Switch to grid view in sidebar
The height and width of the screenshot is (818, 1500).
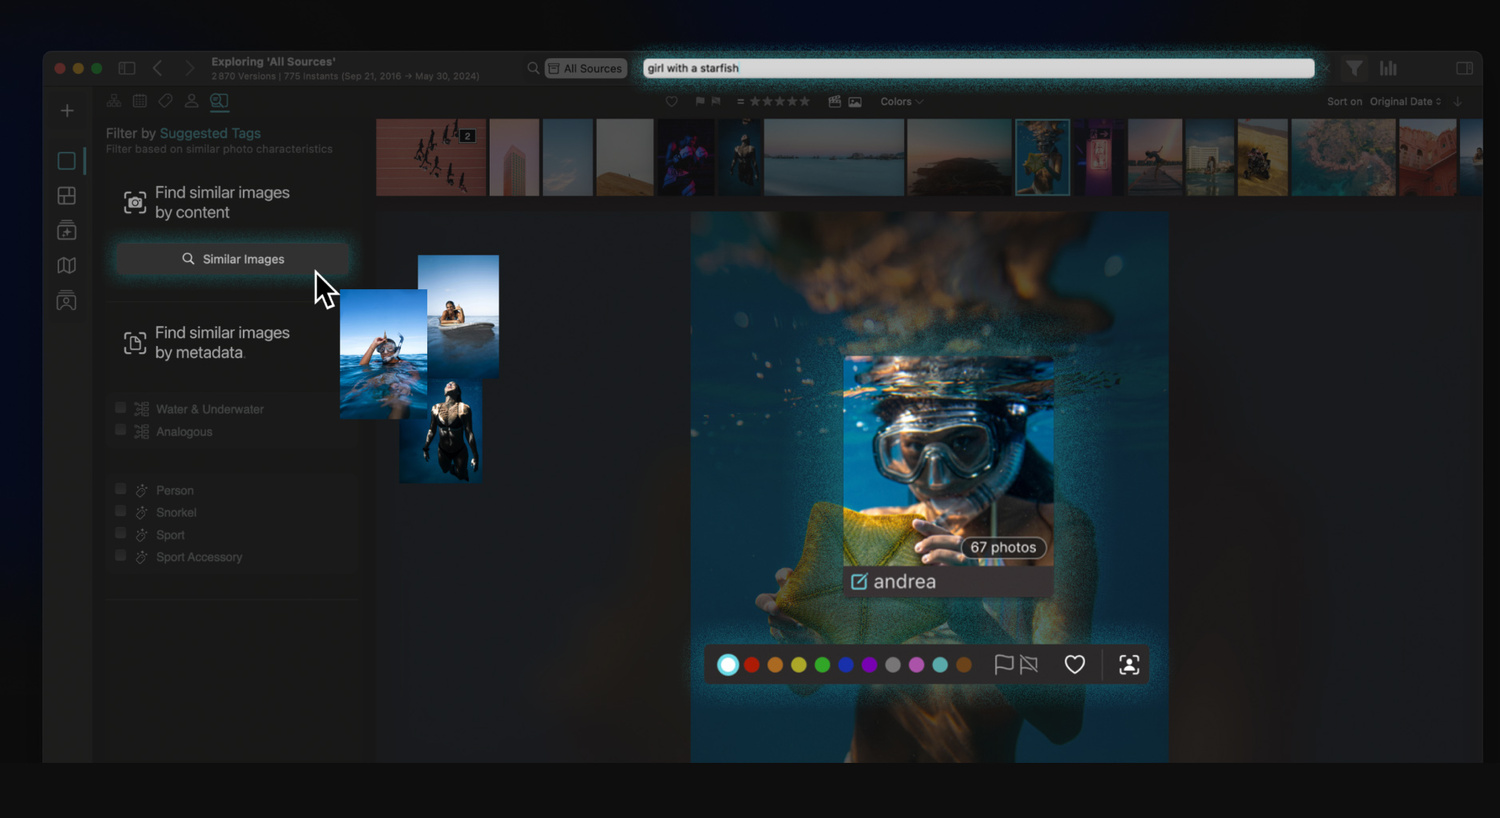(67, 196)
